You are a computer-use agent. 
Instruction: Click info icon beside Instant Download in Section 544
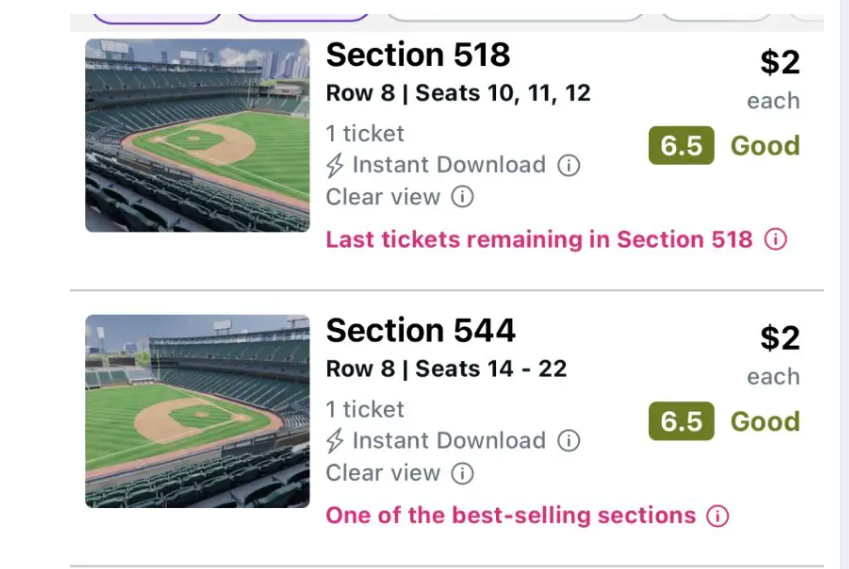(x=568, y=441)
